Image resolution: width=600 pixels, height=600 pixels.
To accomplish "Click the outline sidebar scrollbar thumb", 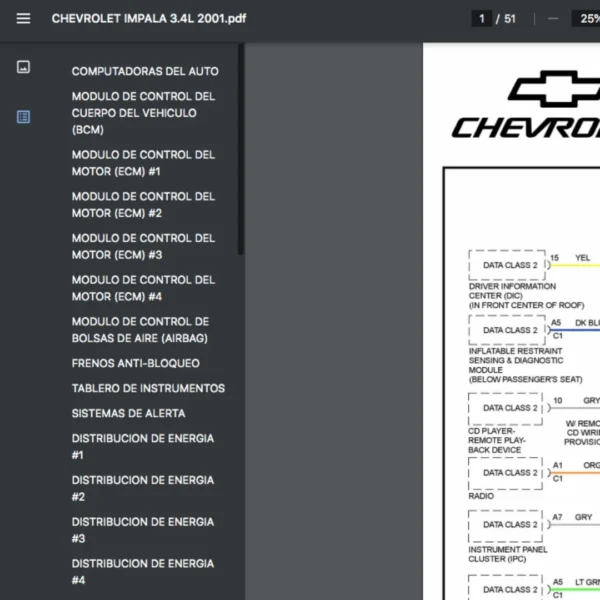I will pos(241,149).
